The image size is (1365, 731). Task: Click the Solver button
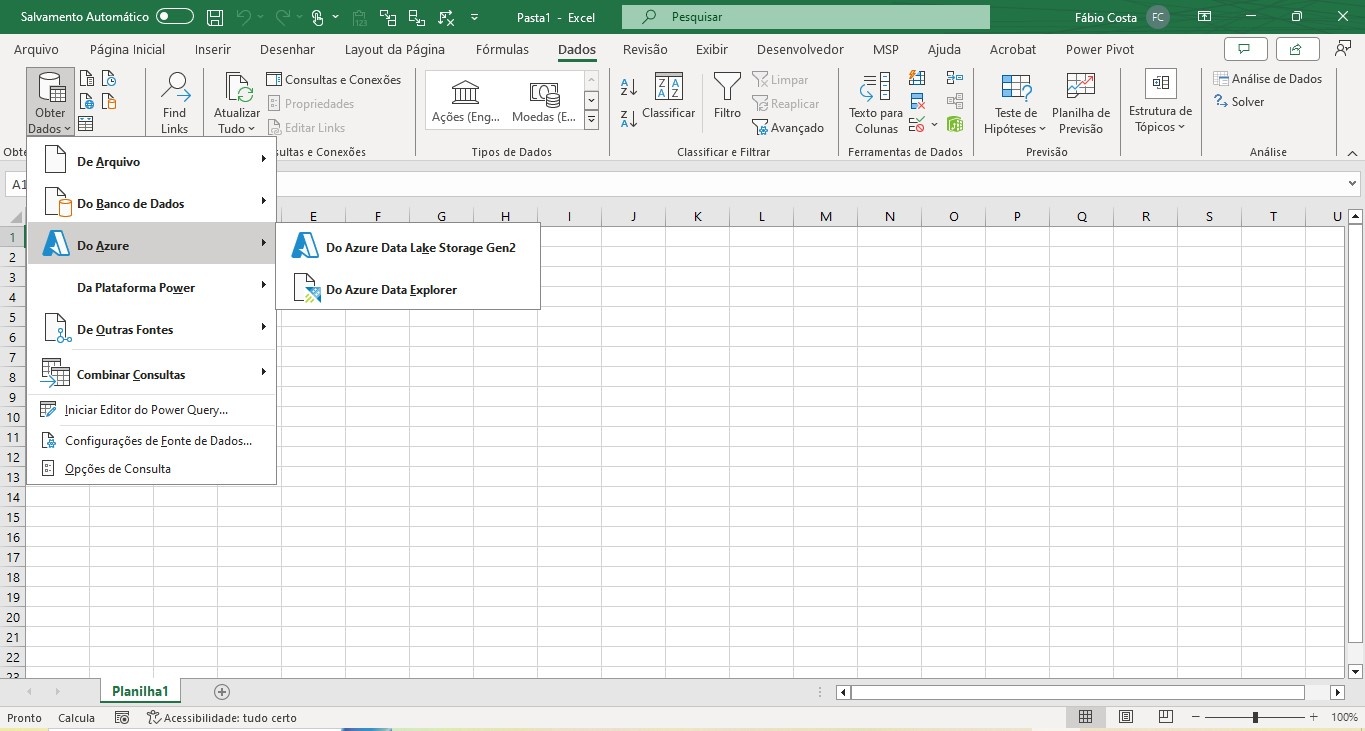tap(1239, 102)
